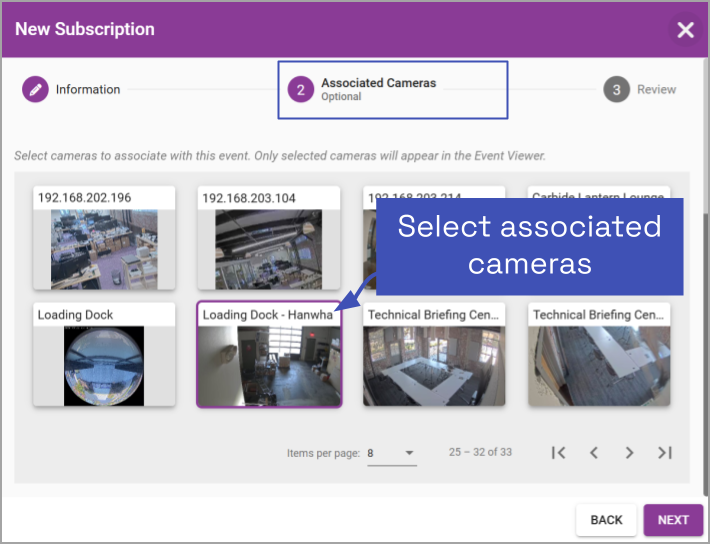This screenshot has width=710, height=544.
Task: Open the Items per page dropdown
Action: point(392,453)
